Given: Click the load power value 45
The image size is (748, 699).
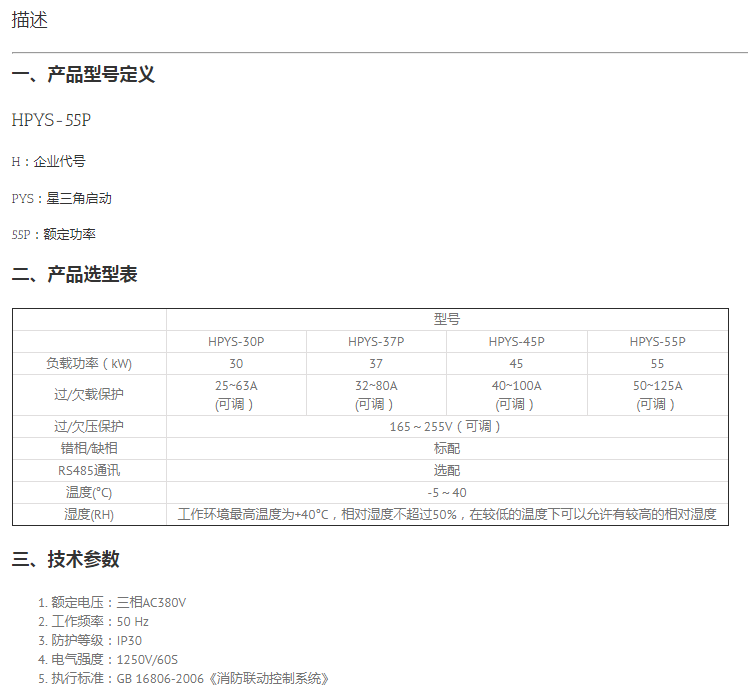Looking at the screenshot, I should pyautogui.click(x=517, y=364).
